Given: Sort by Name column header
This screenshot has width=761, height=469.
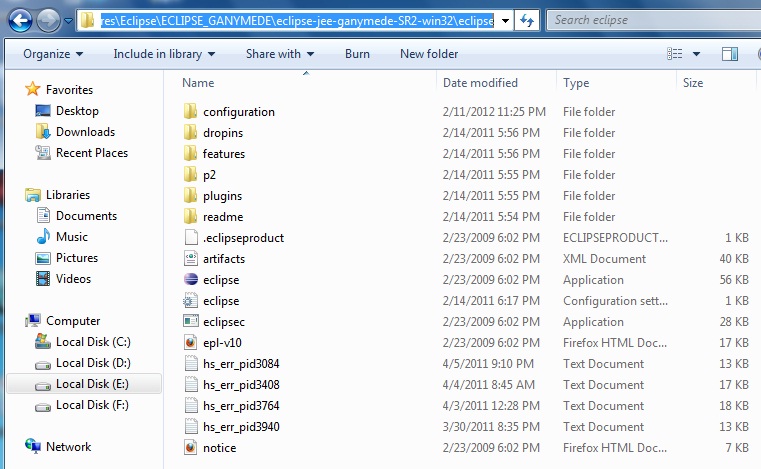Looking at the screenshot, I should pos(198,83).
